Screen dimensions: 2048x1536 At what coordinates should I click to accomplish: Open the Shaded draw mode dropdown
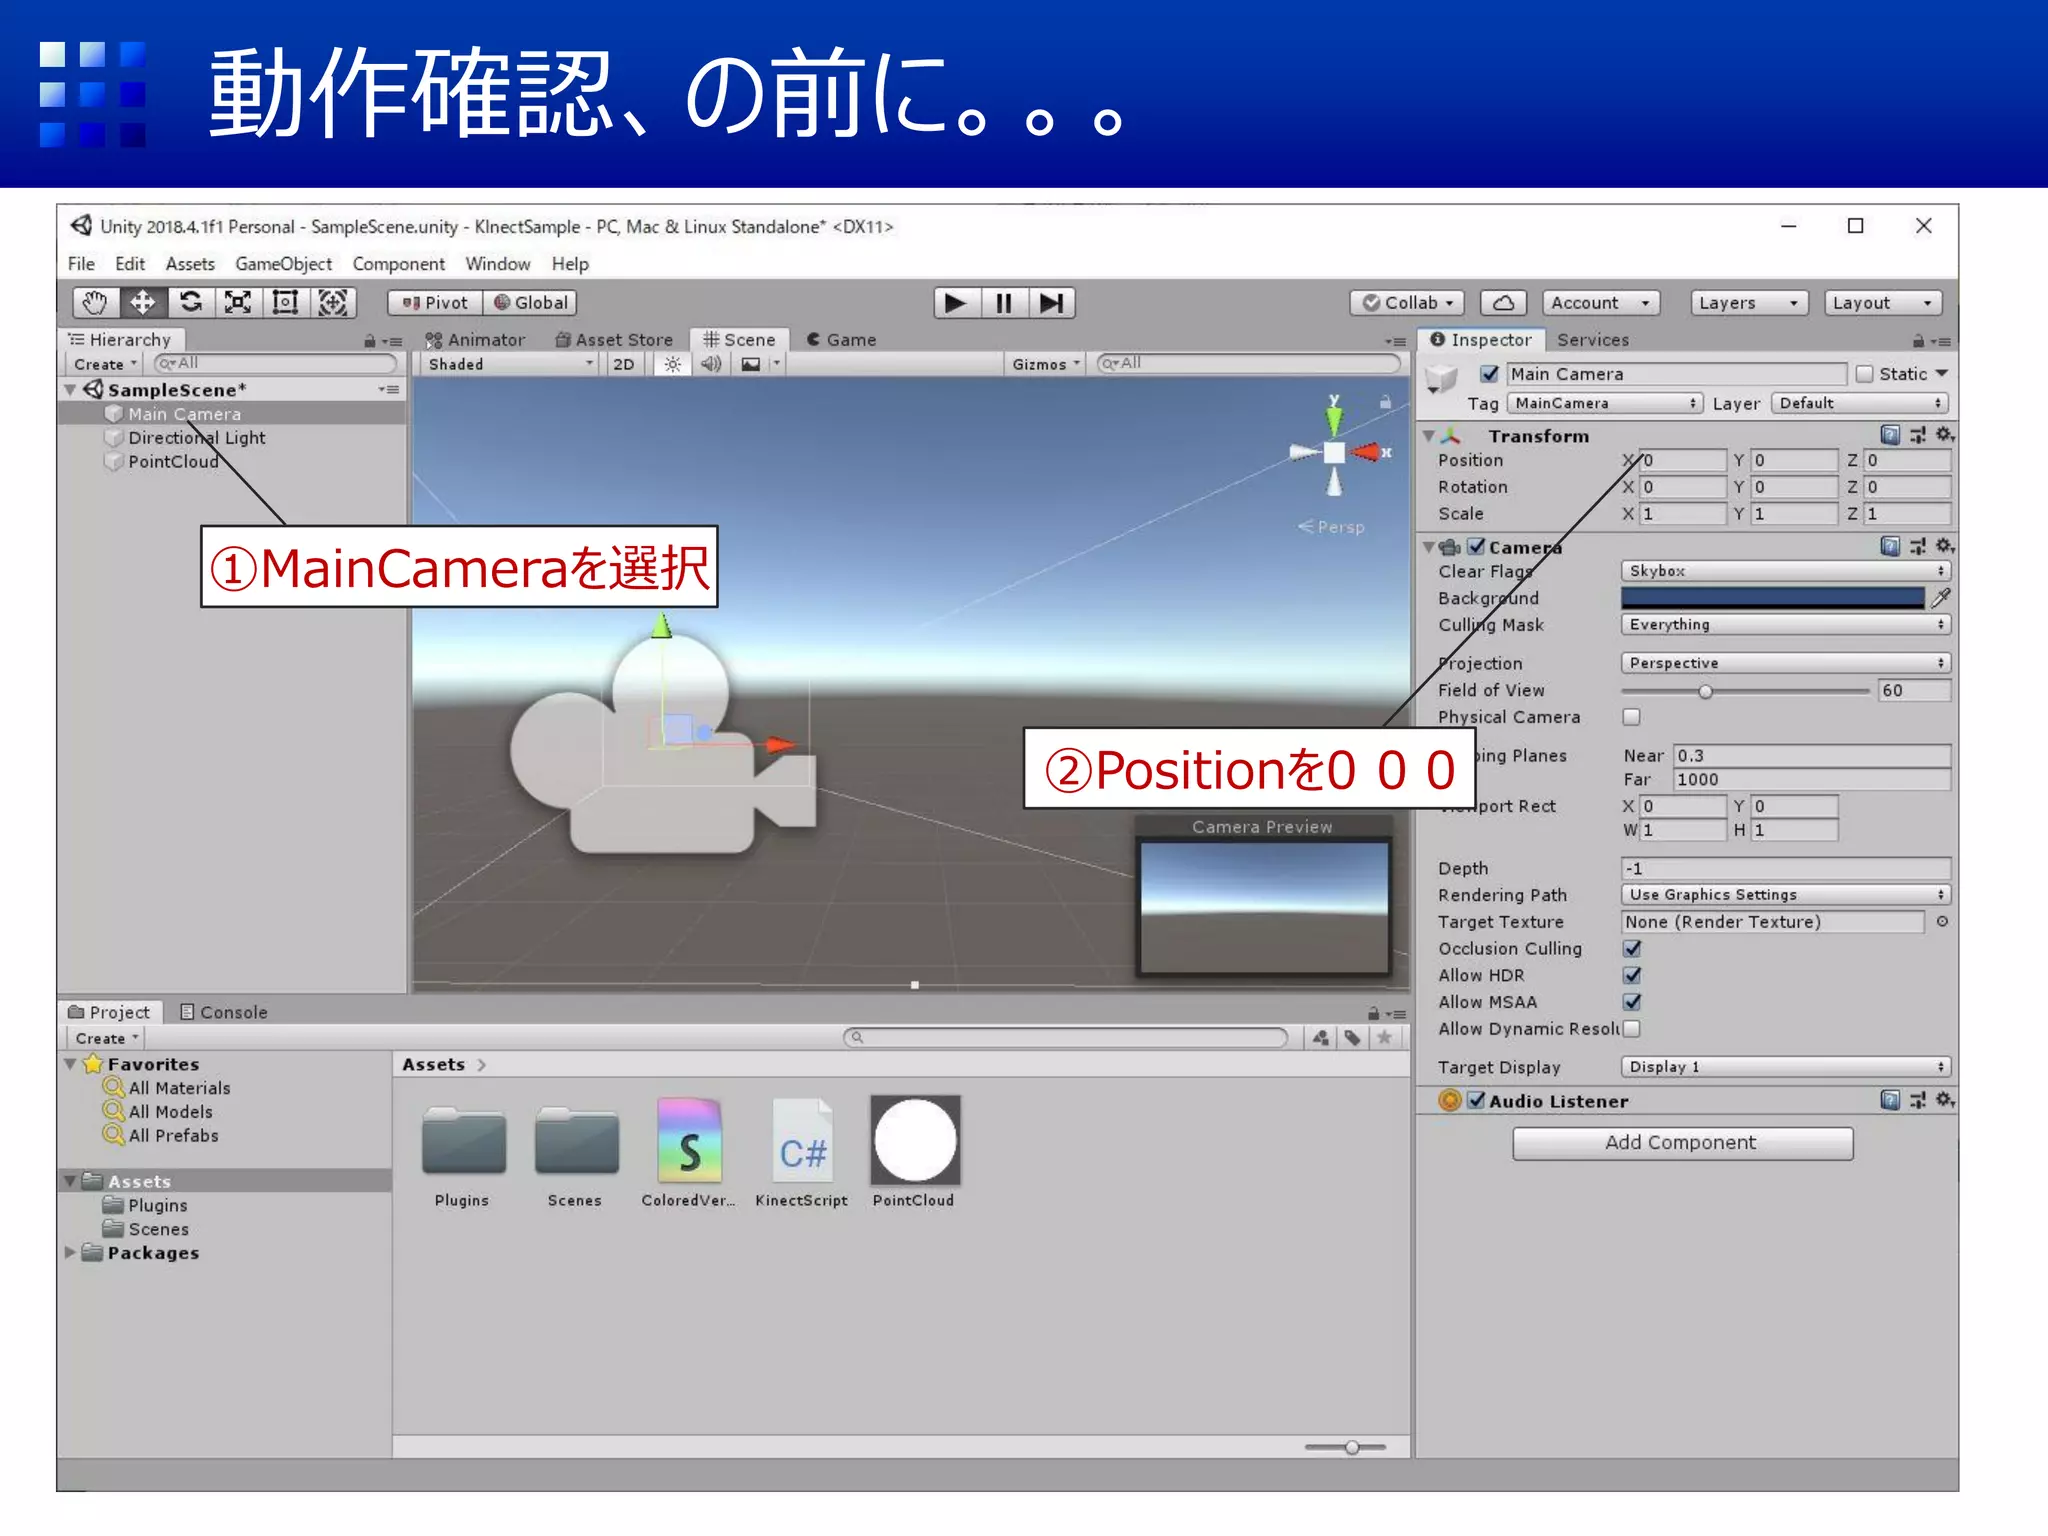pos(511,364)
